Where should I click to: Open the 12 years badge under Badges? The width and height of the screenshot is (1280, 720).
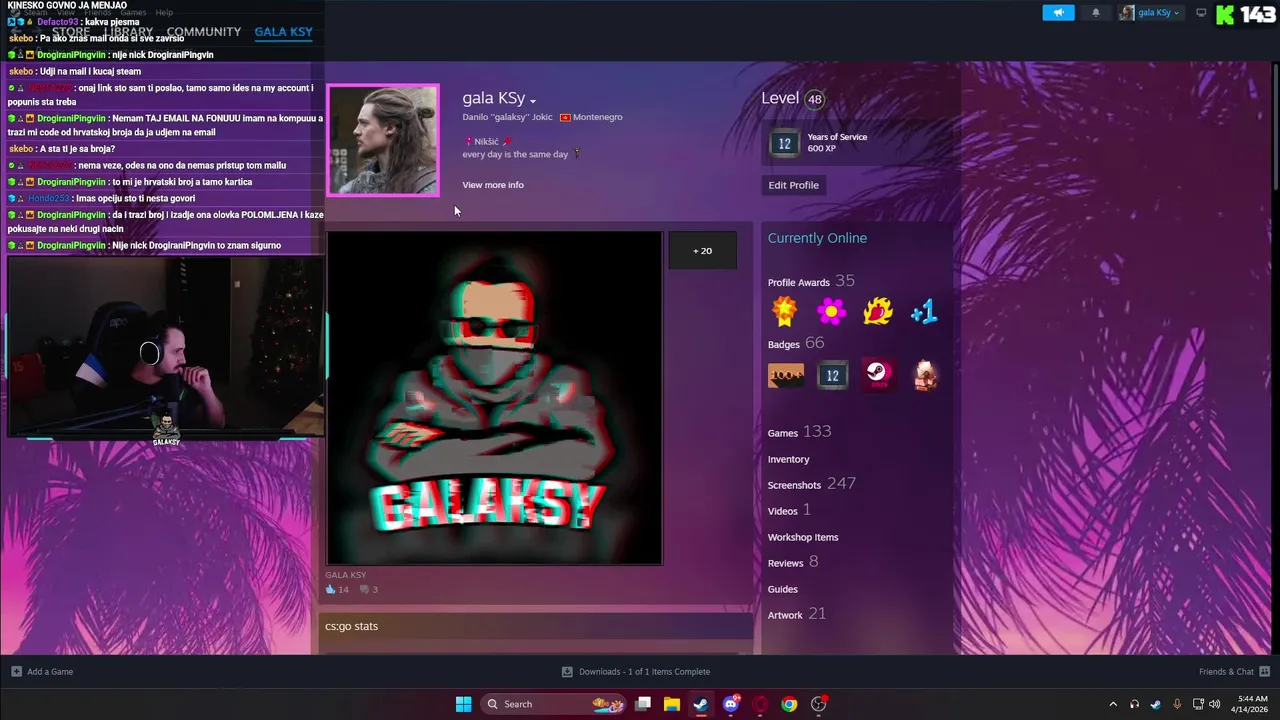click(x=832, y=375)
